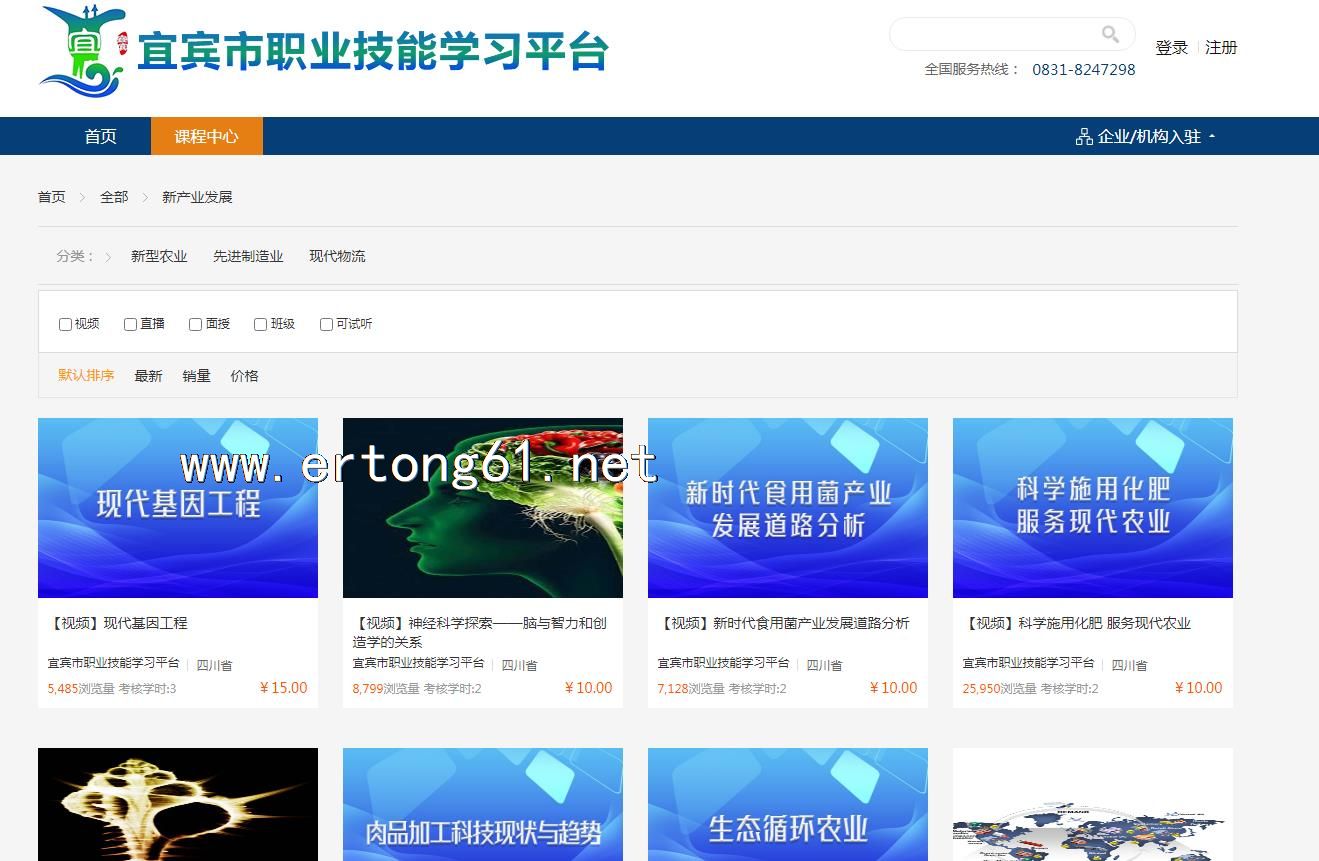Click the 登录 link
This screenshot has width=1319, height=861.
click(x=1171, y=47)
